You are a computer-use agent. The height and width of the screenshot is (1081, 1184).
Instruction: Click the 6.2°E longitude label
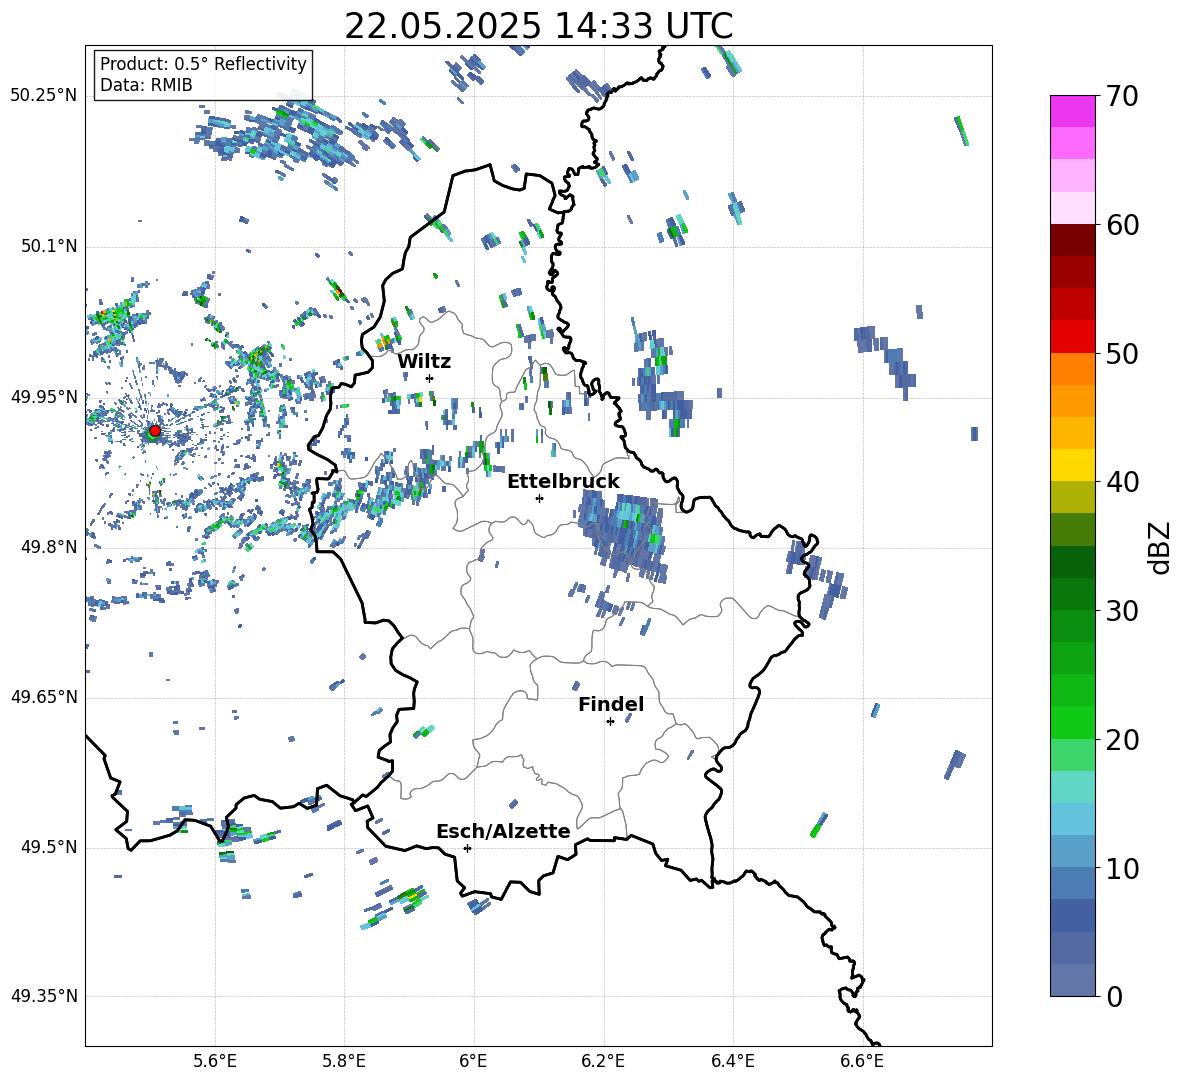coord(603,1061)
